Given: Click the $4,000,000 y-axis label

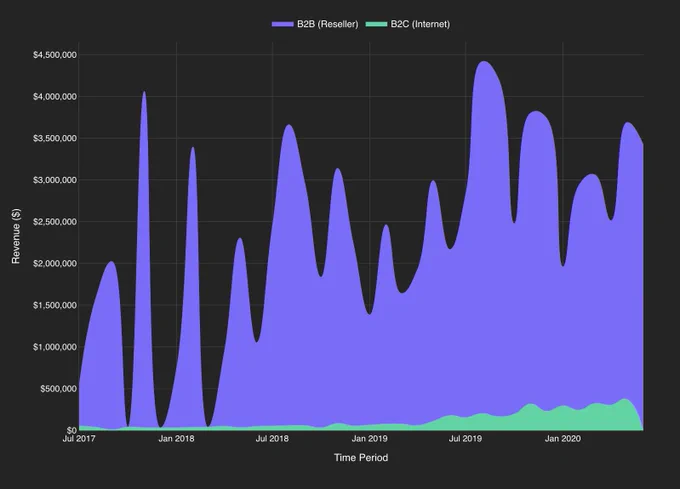Looking at the screenshot, I should click(55, 97).
